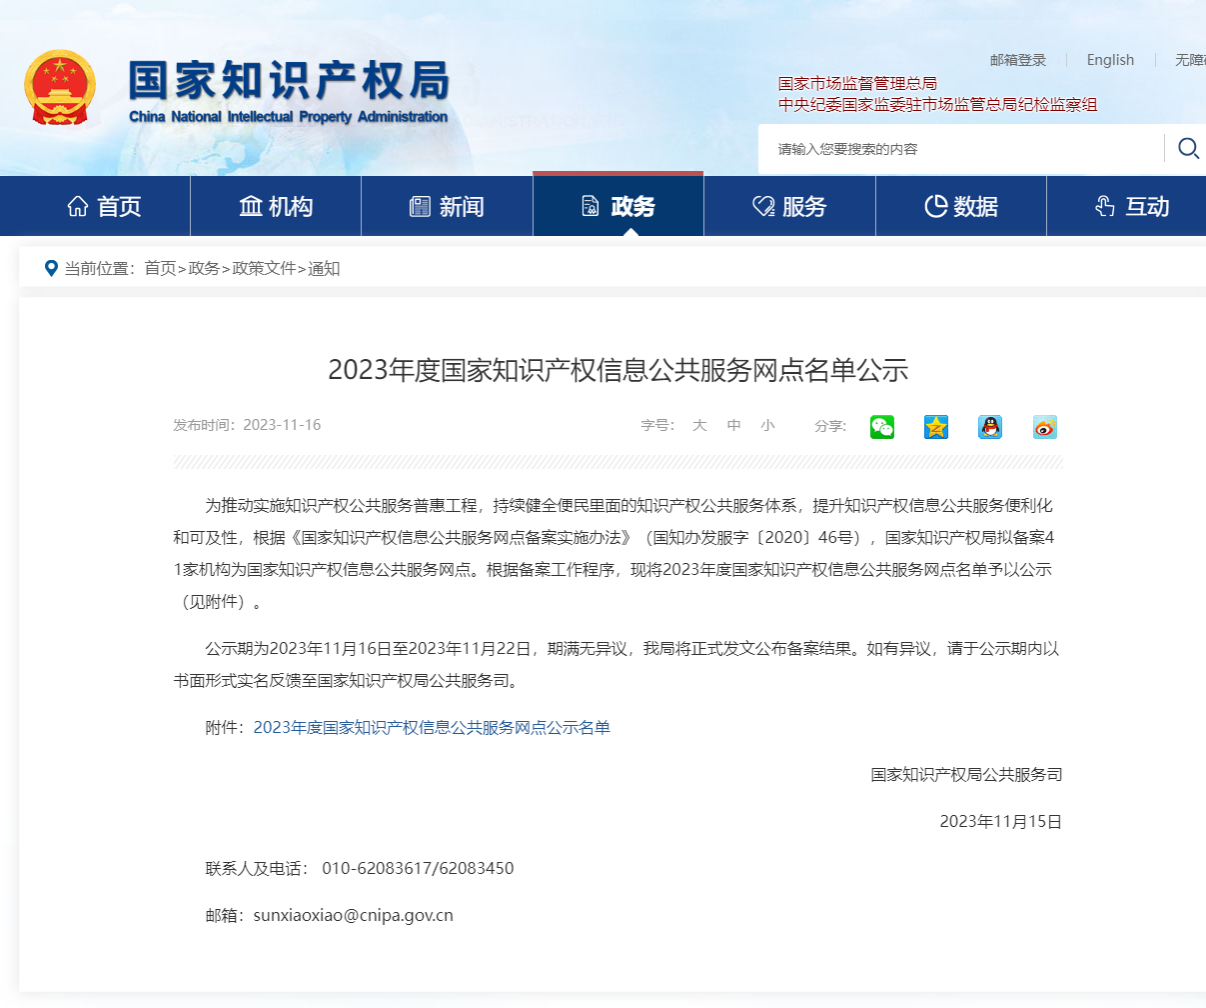This screenshot has height=1008, width=1206.
Task: Share via QQ penguin icon
Action: (990, 427)
